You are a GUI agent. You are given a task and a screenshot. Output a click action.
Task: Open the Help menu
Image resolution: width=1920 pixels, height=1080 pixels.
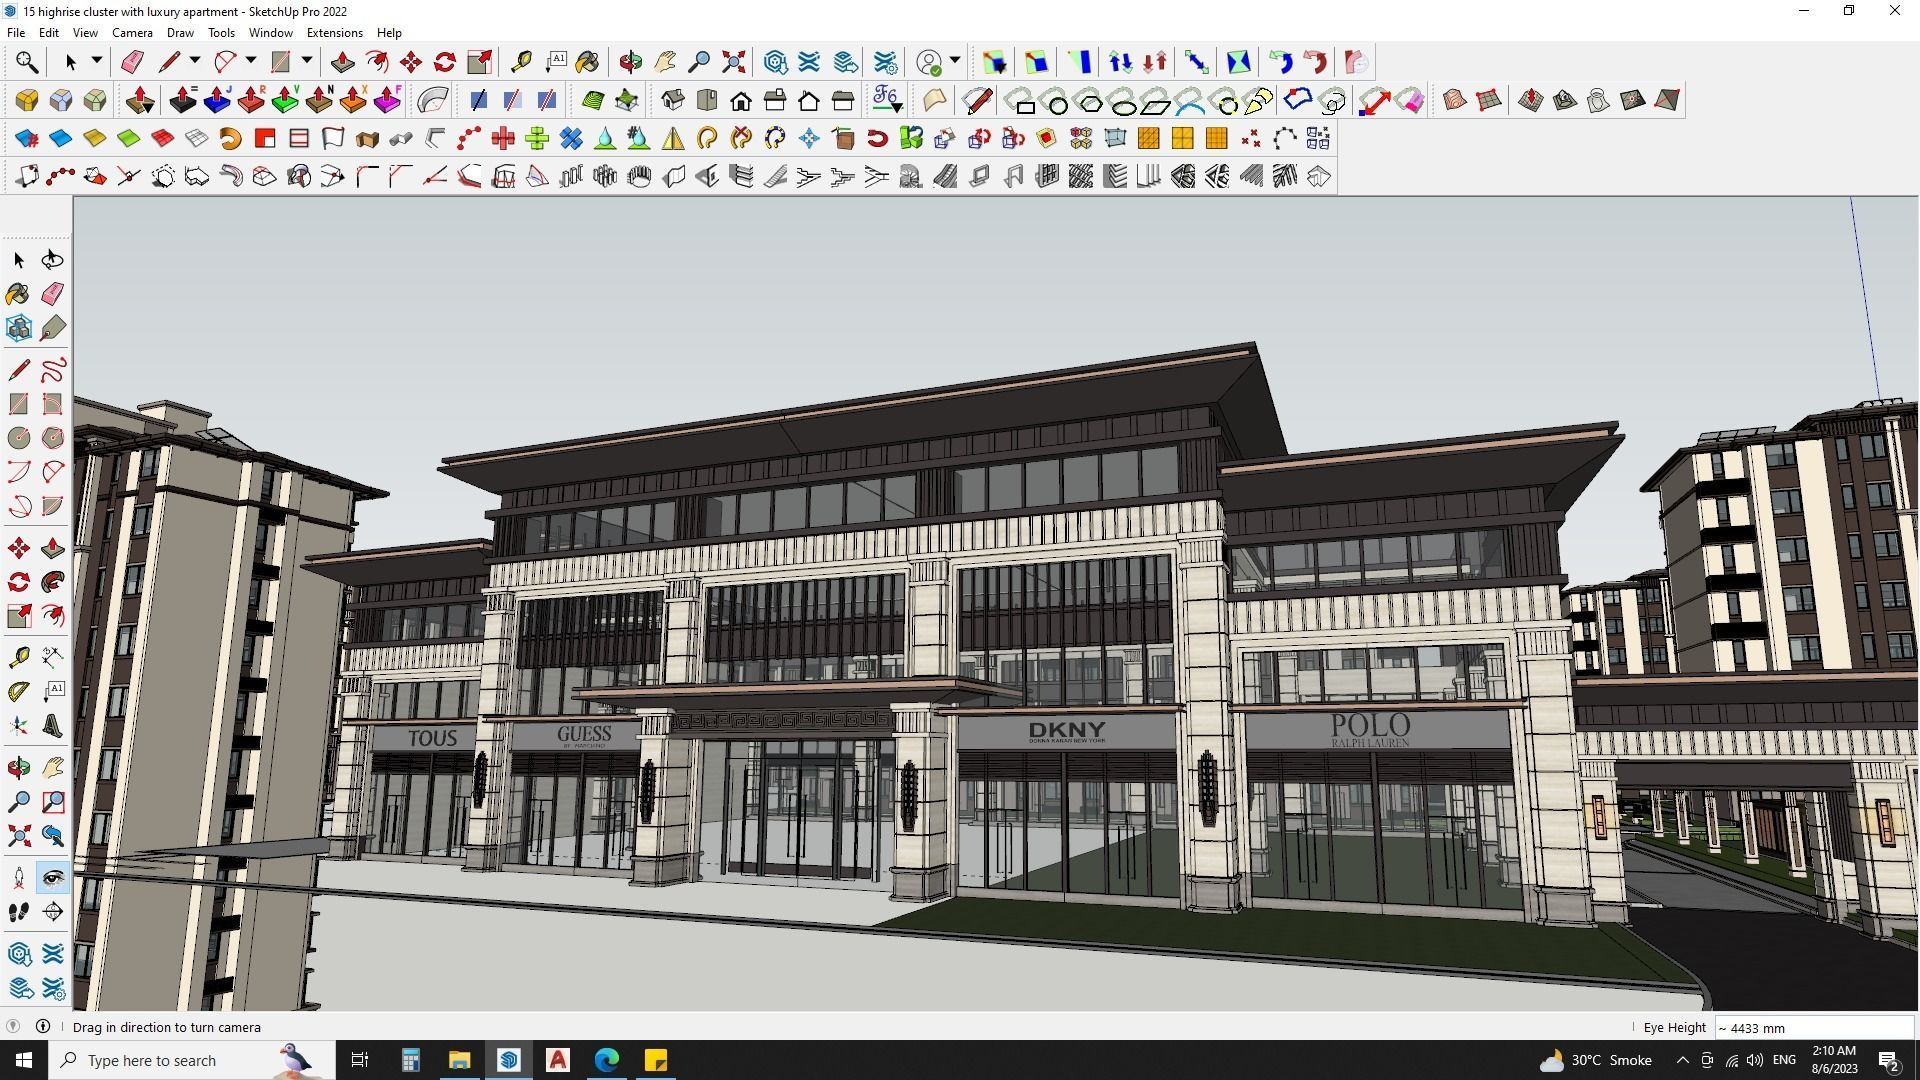389,33
